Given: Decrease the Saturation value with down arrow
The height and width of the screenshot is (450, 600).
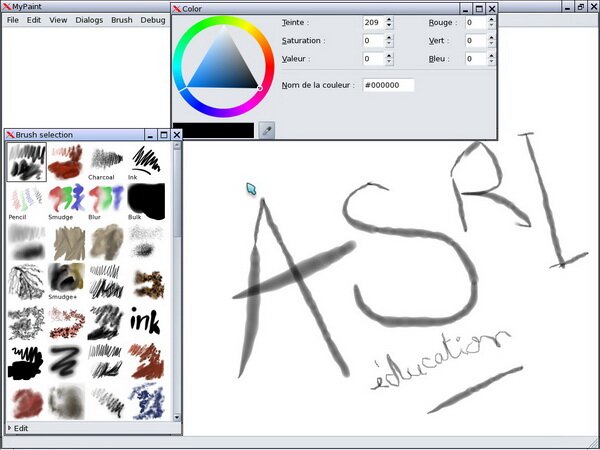Looking at the screenshot, I should [x=389, y=44].
